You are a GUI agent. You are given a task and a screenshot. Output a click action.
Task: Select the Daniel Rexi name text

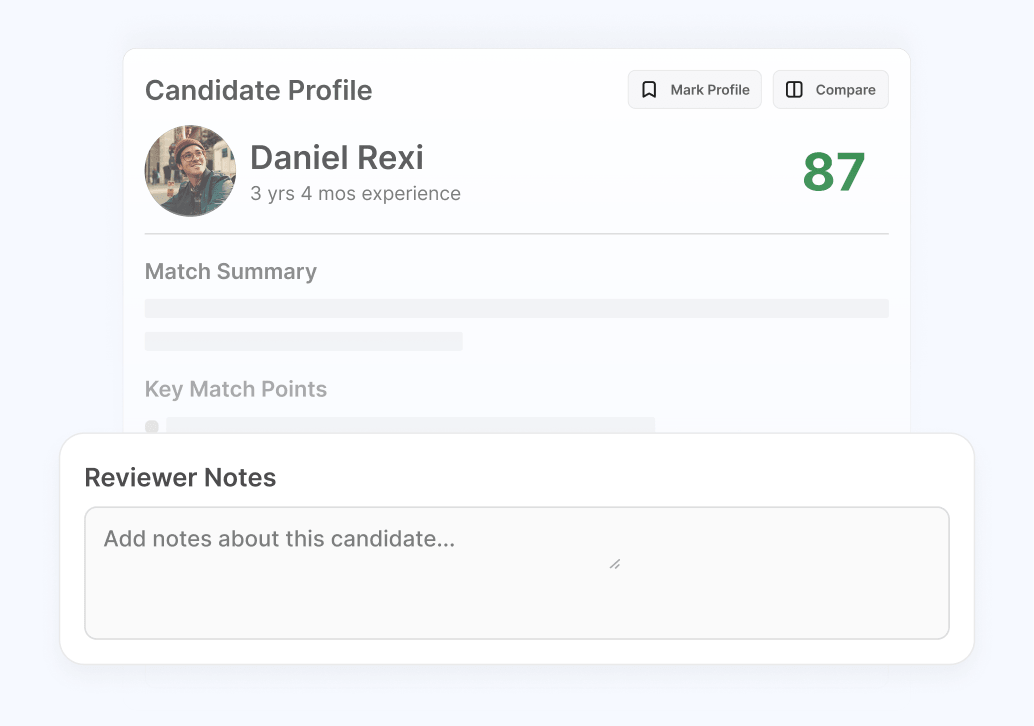click(x=337, y=158)
